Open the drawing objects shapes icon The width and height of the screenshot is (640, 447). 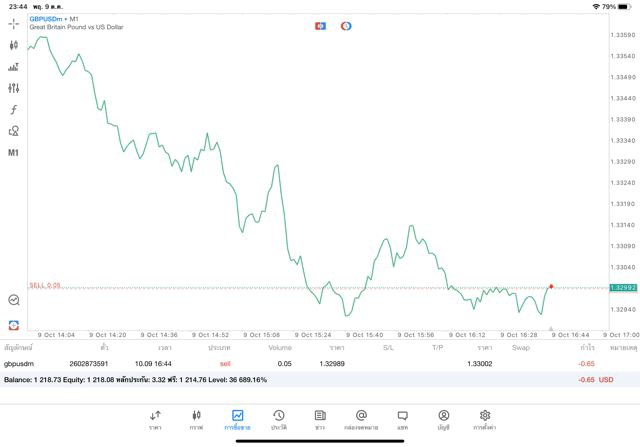tap(13, 131)
